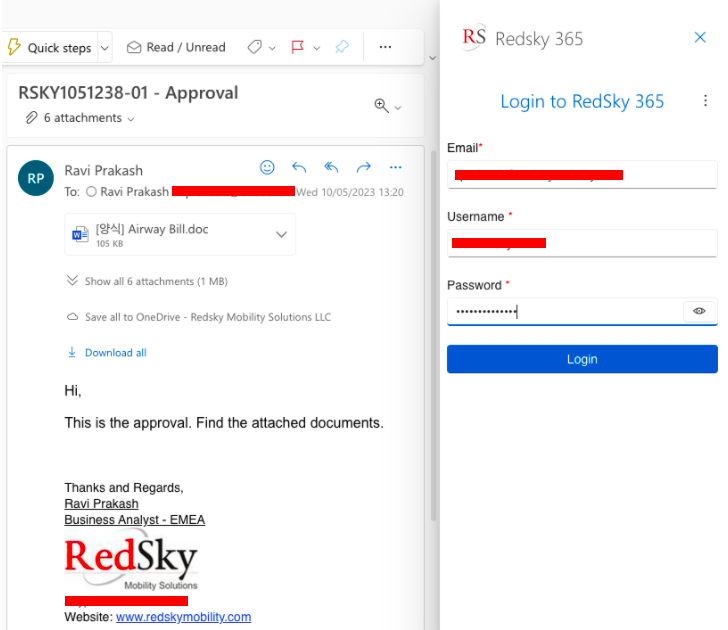The image size is (728, 630).
Task: Click the sender name Ravi Prakash
Action: (104, 170)
